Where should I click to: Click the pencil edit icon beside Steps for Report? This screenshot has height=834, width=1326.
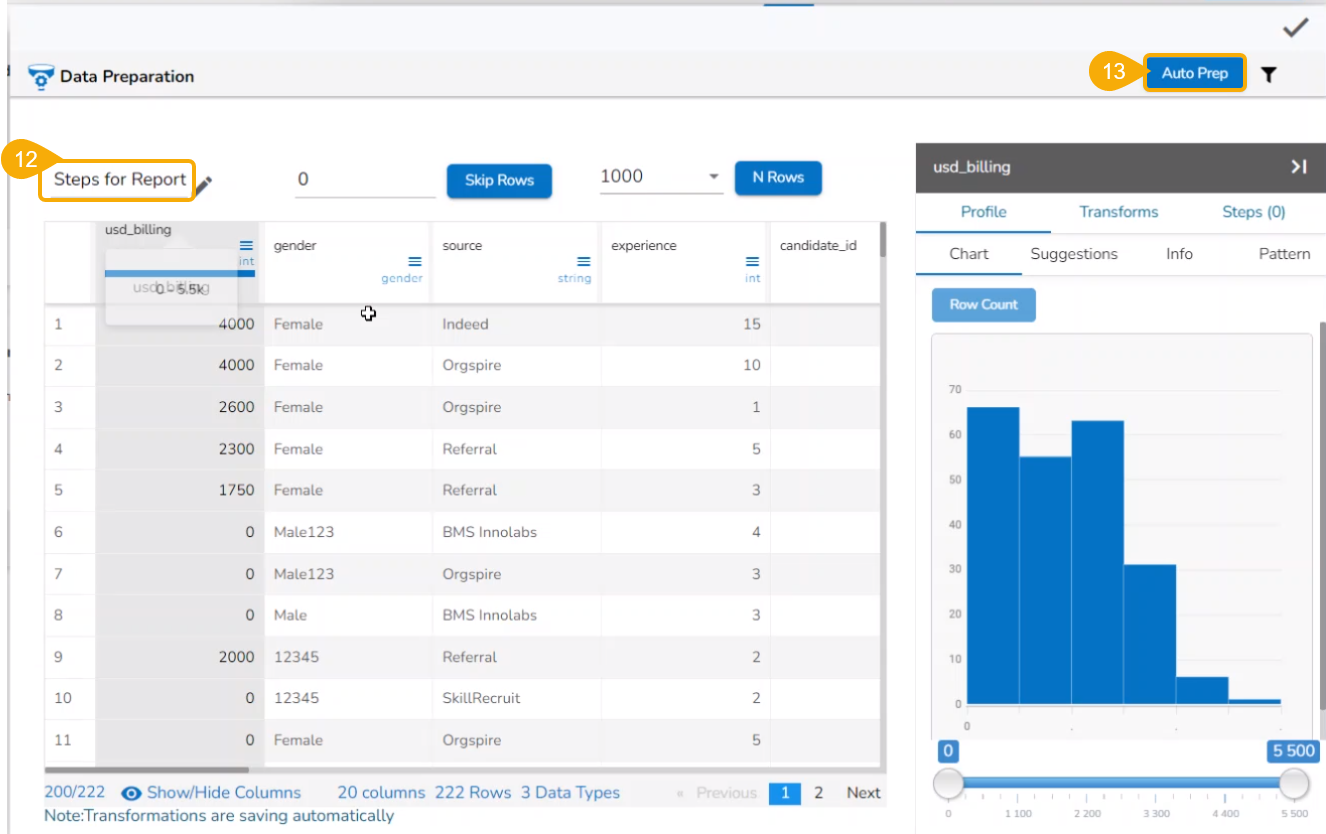tap(204, 184)
